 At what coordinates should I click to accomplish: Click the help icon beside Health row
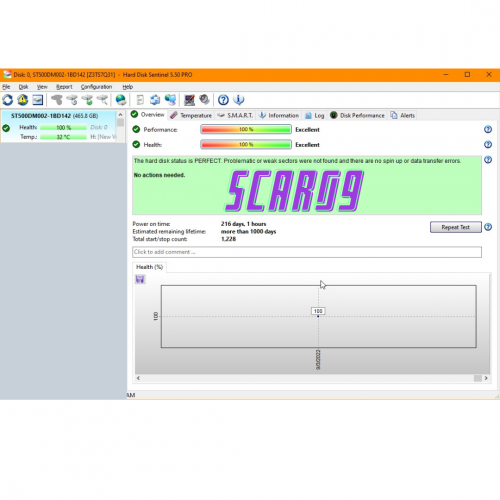point(488,144)
